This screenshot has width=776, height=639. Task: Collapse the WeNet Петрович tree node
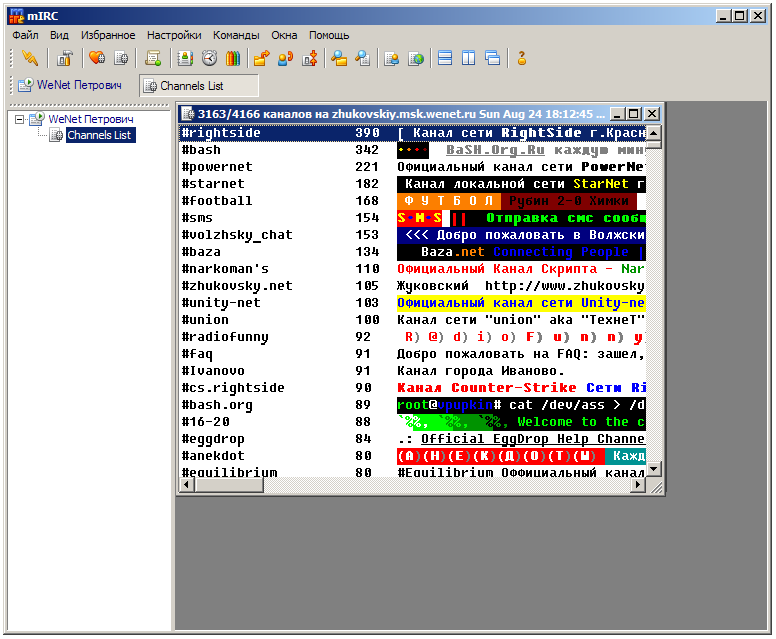(19, 119)
